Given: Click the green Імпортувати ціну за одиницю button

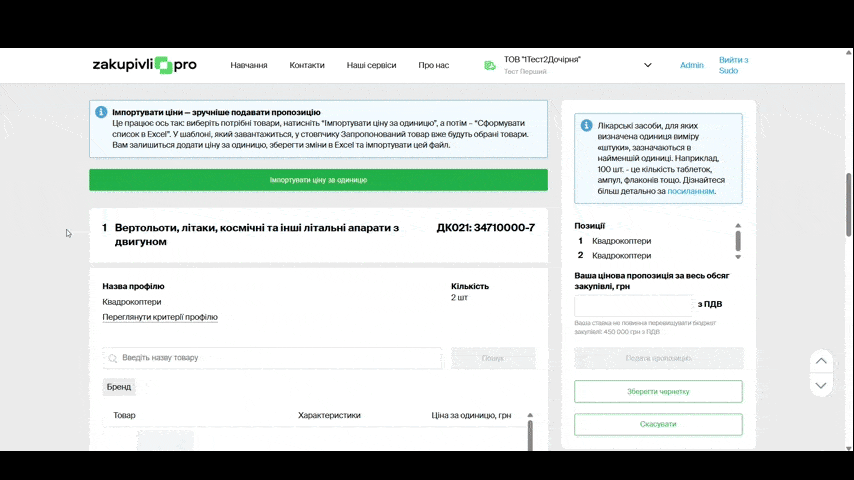Looking at the screenshot, I should 318,180.
